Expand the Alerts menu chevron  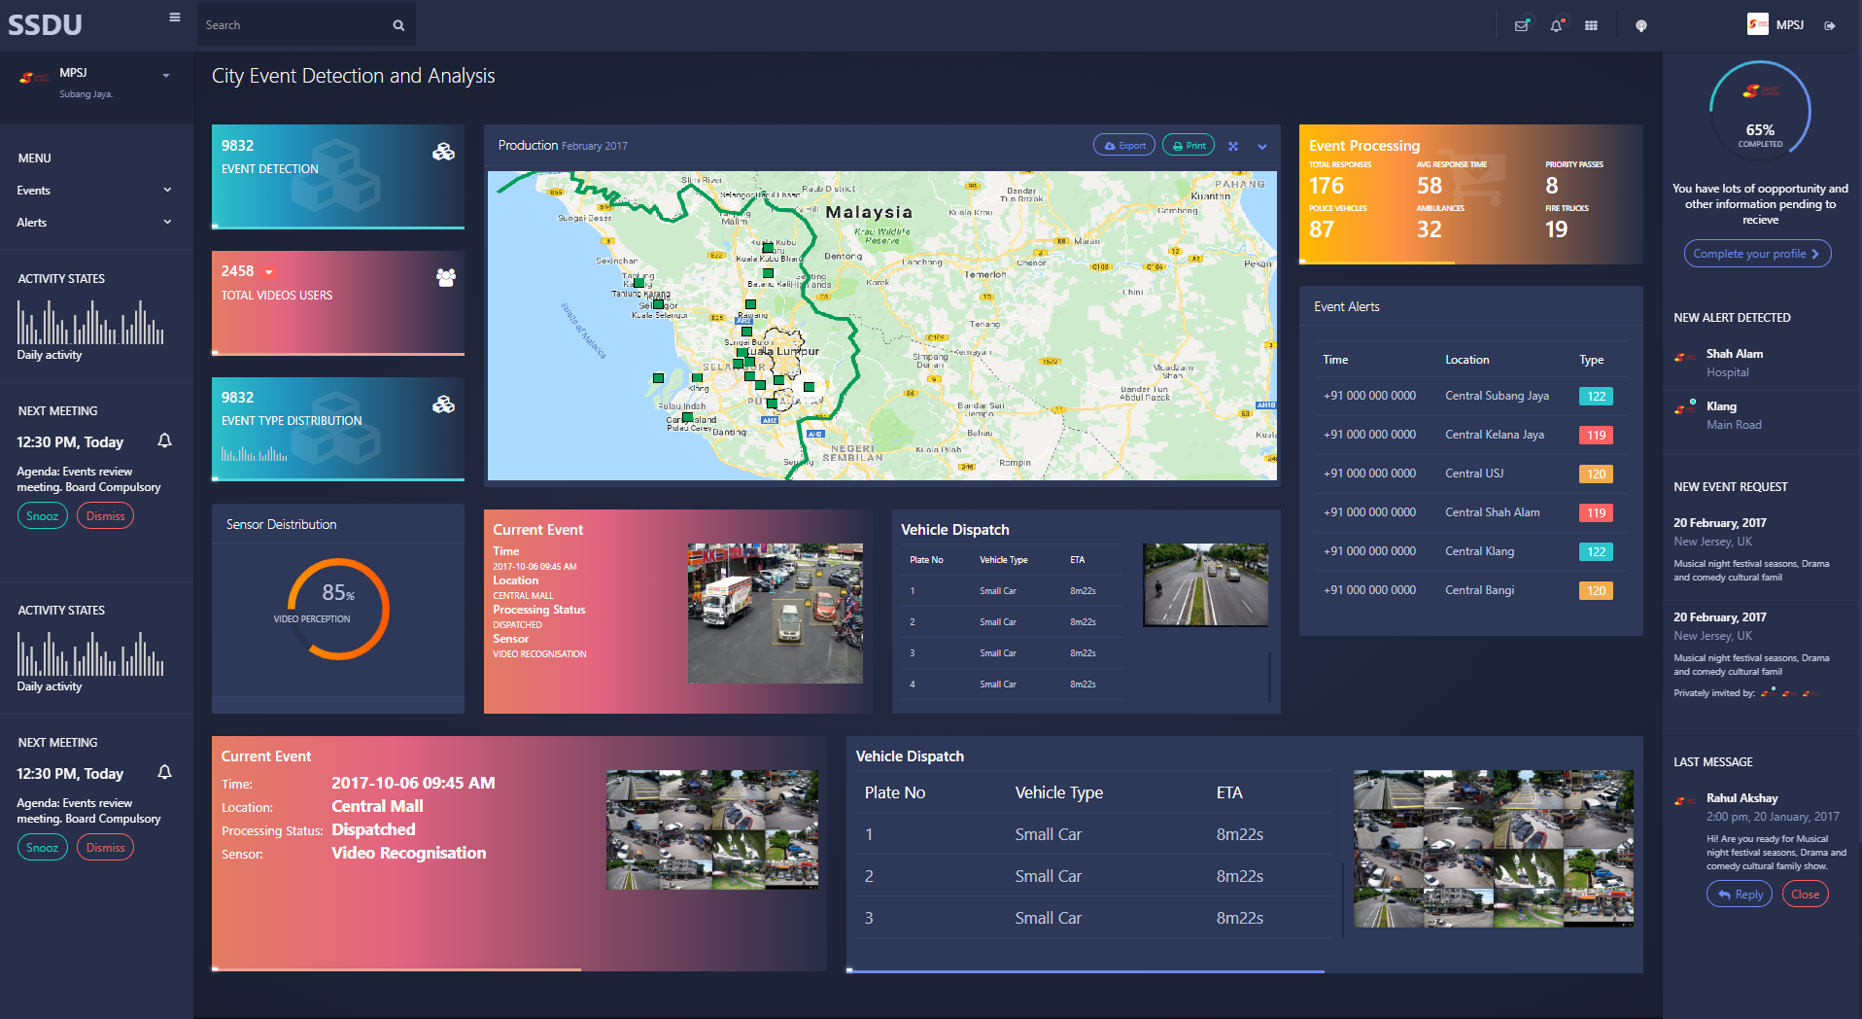click(167, 222)
